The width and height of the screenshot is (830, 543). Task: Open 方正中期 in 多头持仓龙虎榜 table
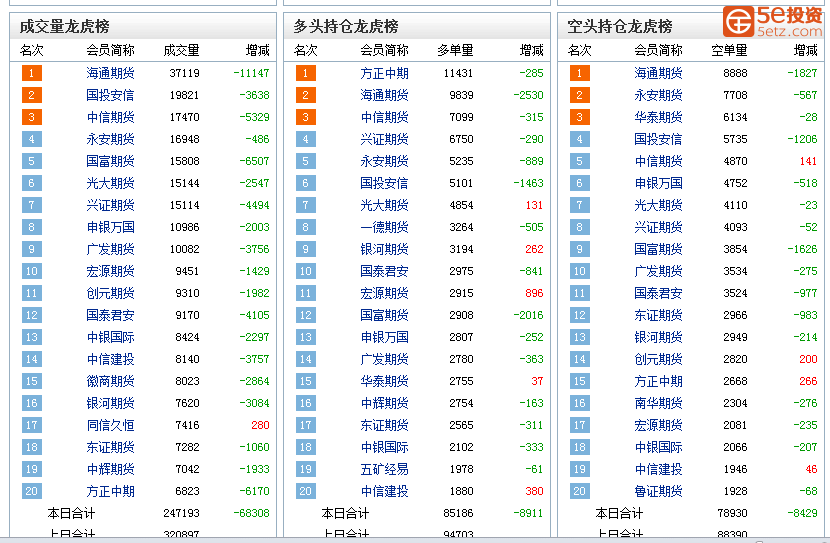(384, 73)
